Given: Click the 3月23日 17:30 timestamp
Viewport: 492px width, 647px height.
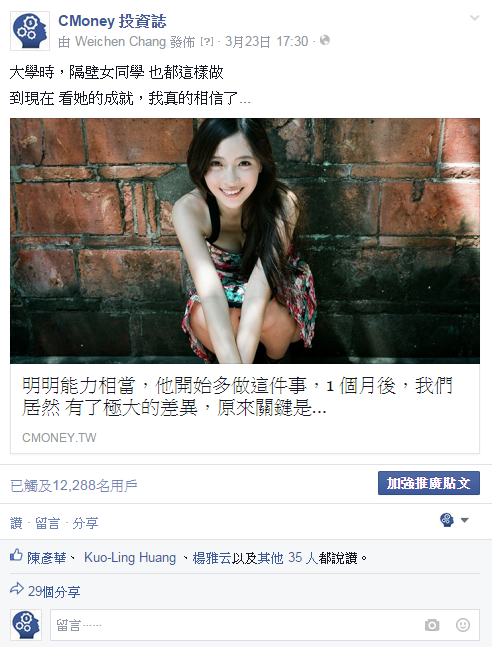Looking at the screenshot, I should [267, 41].
